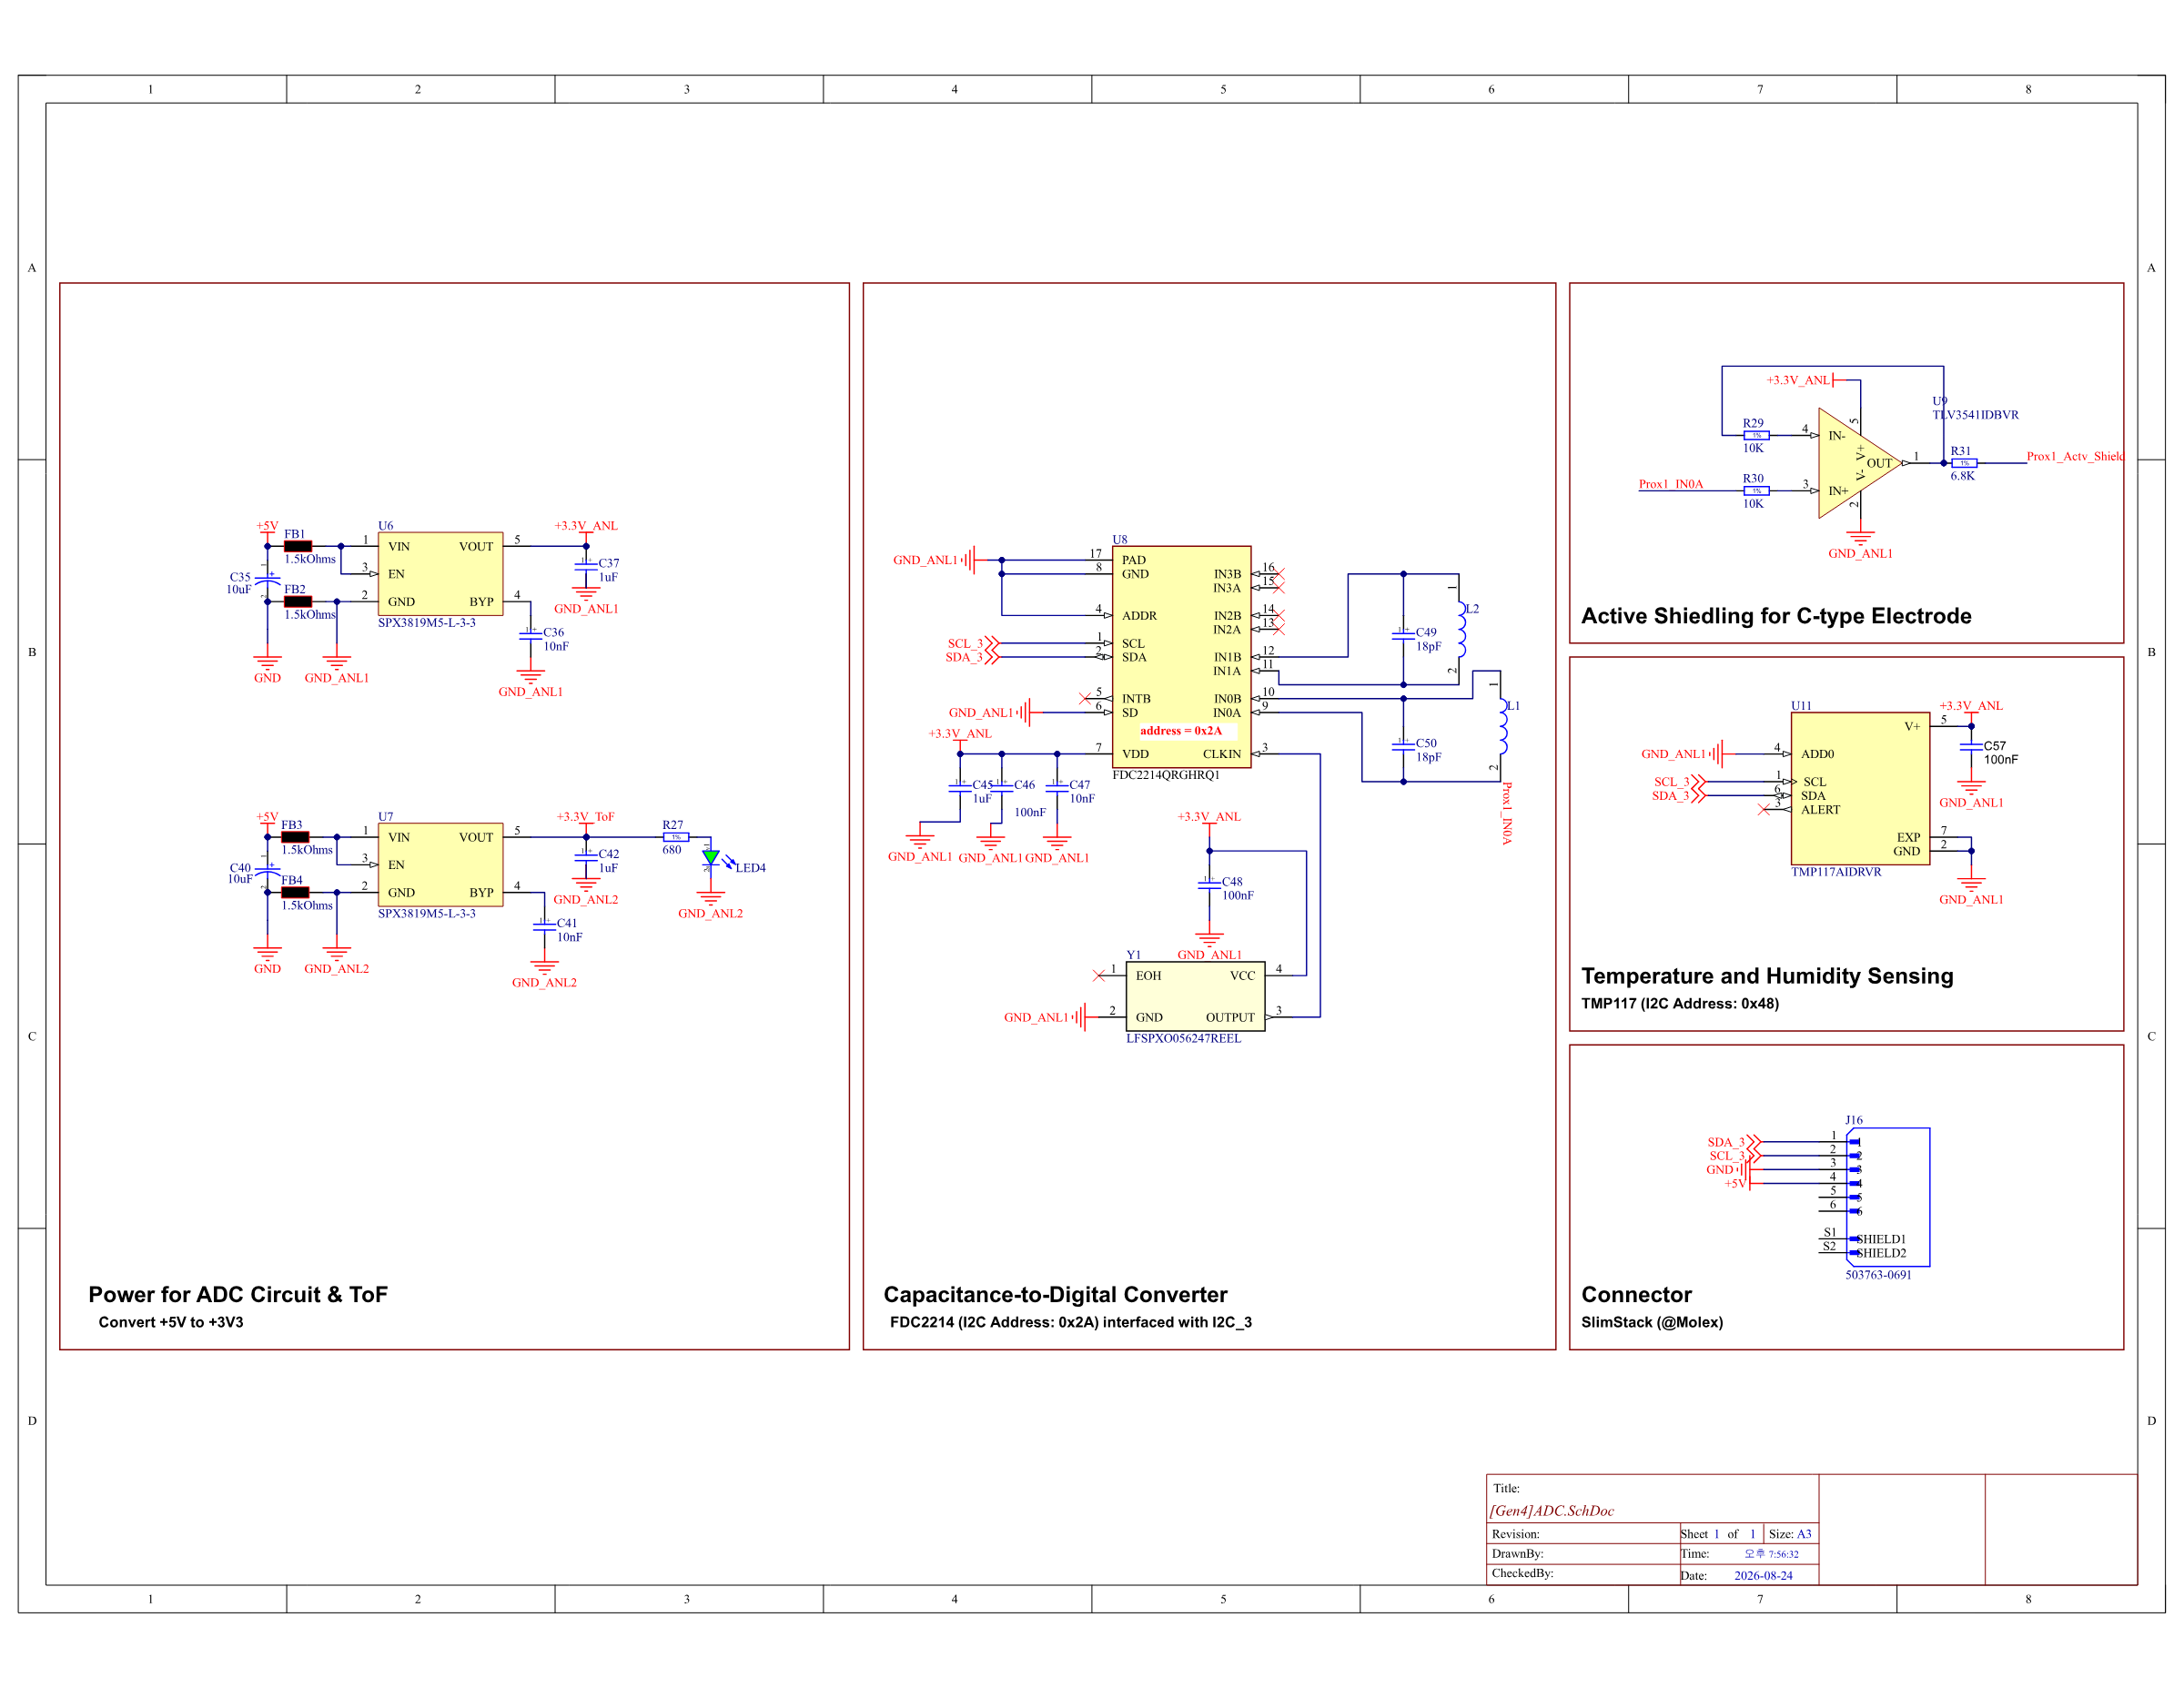
Task: Select the red 'address = 0x2A' note
Action: tap(1180, 730)
